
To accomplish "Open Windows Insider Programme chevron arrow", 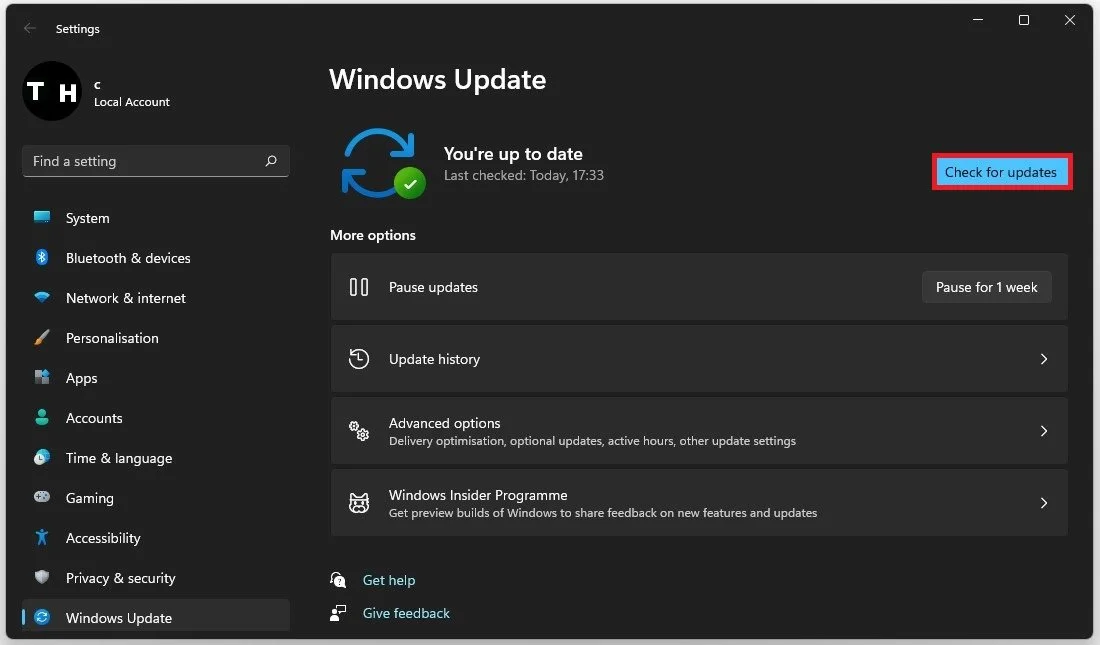I will 1044,503.
